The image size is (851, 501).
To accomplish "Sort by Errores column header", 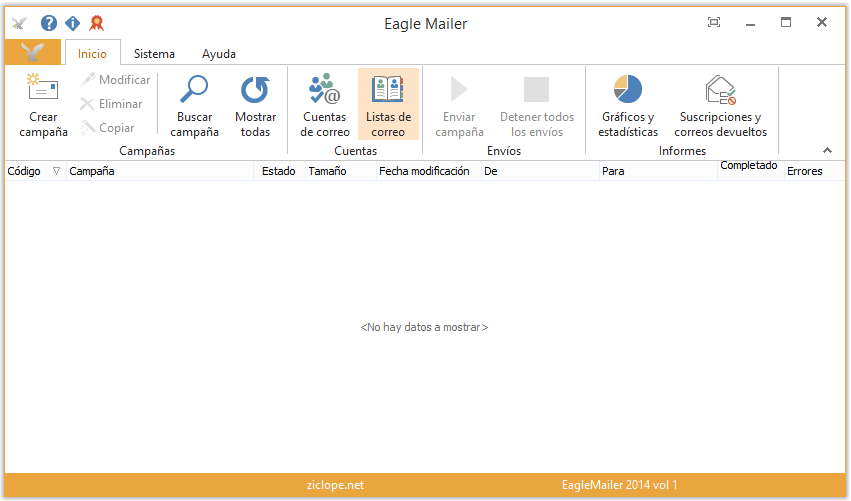I will (814, 171).
